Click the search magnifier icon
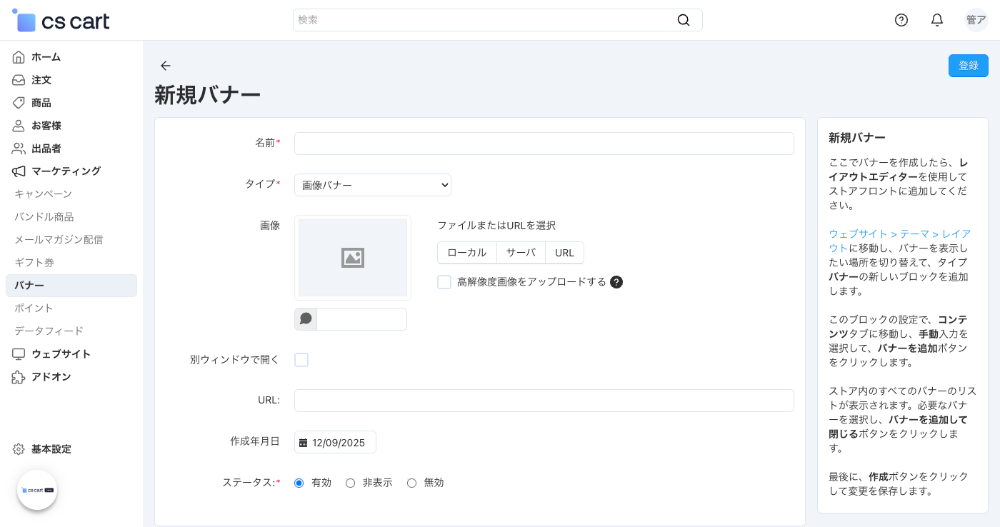This screenshot has width=1000, height=527. (683, 20)
